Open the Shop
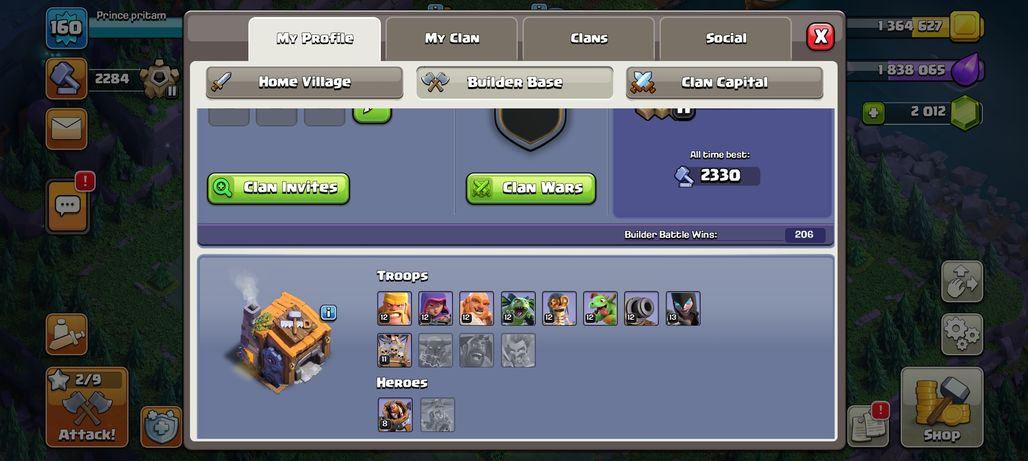 tap(941, 407)
